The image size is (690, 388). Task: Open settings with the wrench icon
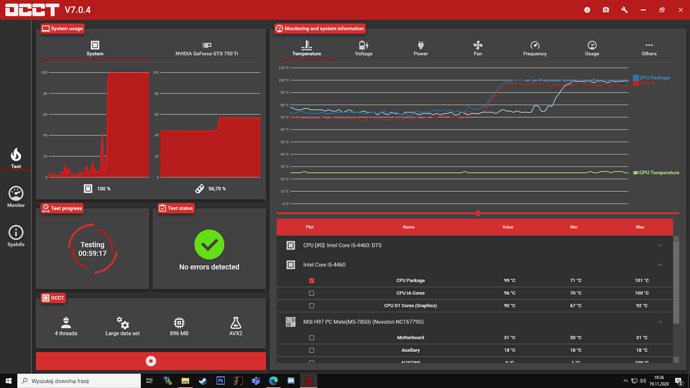pyautogui.click(x=624, y=10)
